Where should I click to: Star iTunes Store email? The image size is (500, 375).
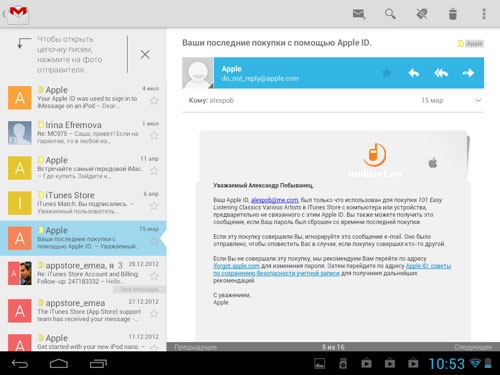pos(154,206)
